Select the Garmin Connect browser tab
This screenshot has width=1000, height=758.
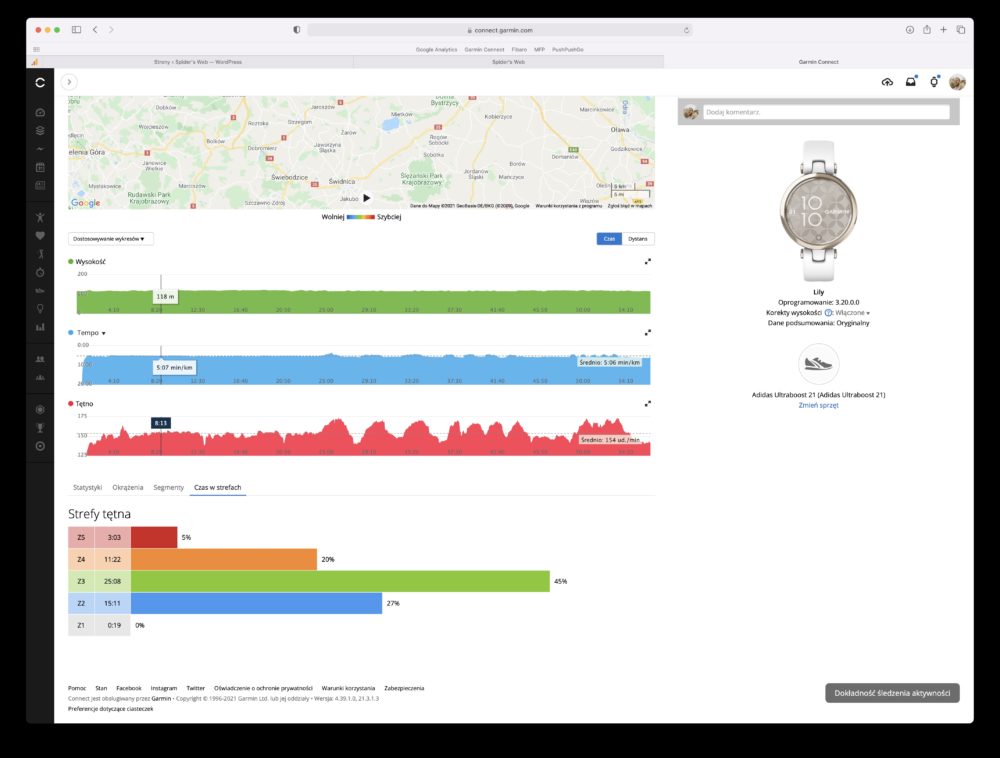tap(818, 62)
